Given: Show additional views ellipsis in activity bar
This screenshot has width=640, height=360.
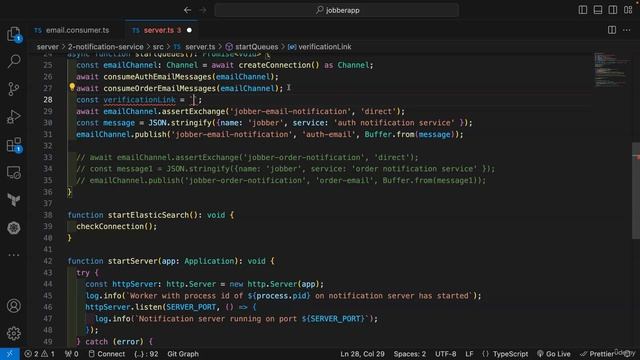Looking at the screenshot, I should [14, 255].
